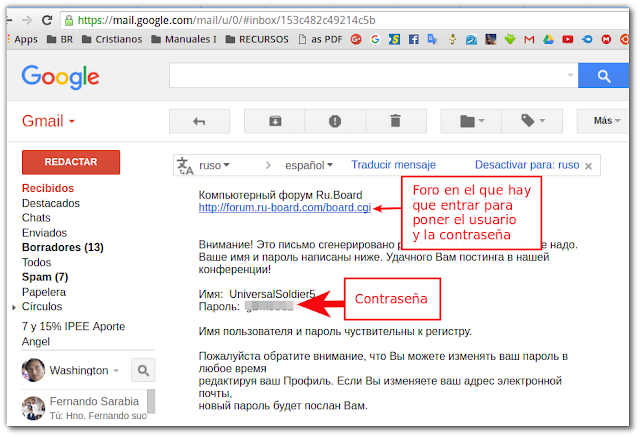Open the RECURSOS bookmarks folder
640x437 pixels.
257,39
